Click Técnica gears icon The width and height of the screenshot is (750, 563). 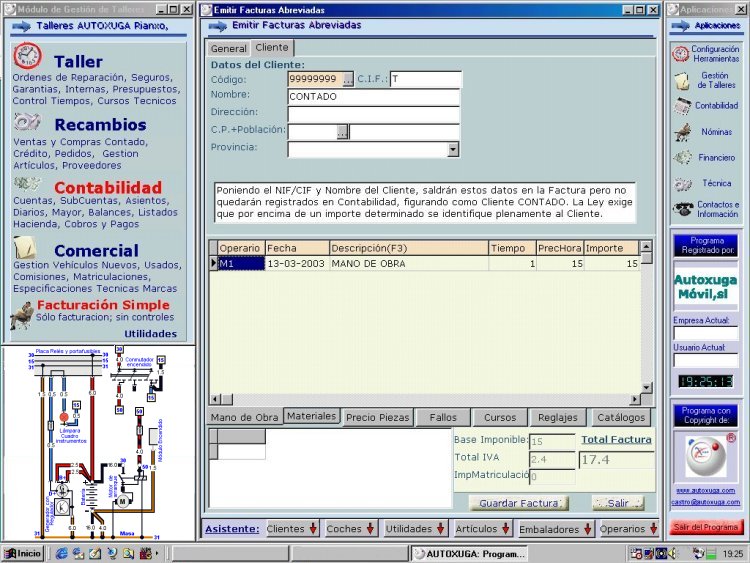683,184
